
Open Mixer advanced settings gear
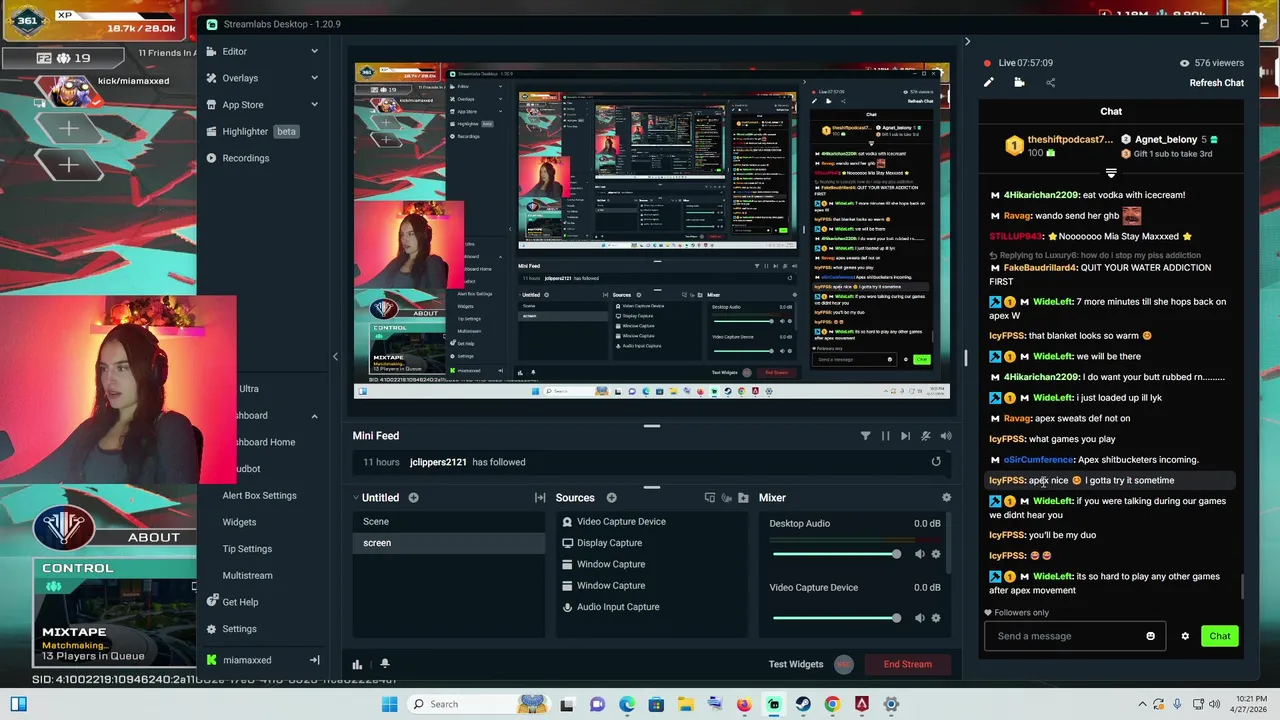pos(947,498)
